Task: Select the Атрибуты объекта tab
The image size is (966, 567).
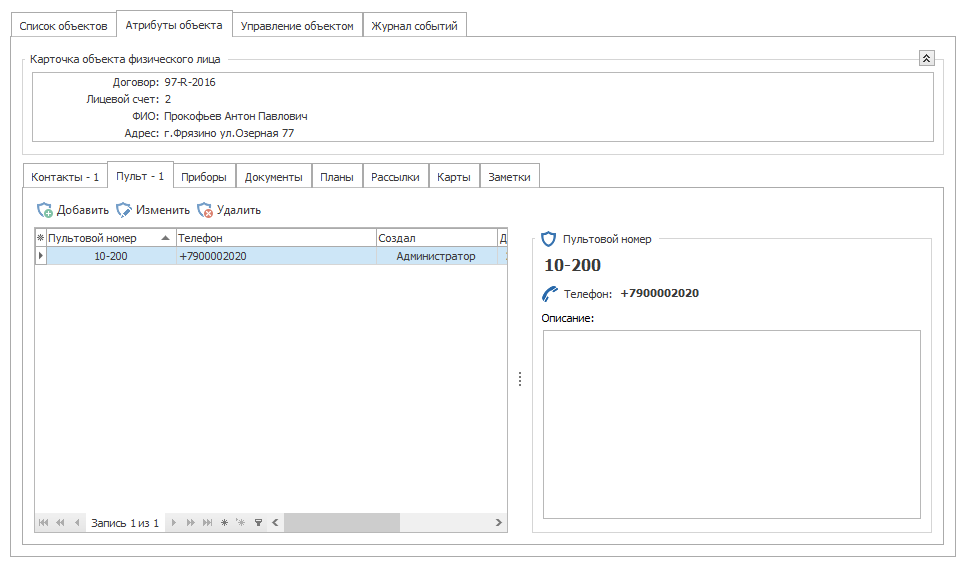Action: pos(174,25)
